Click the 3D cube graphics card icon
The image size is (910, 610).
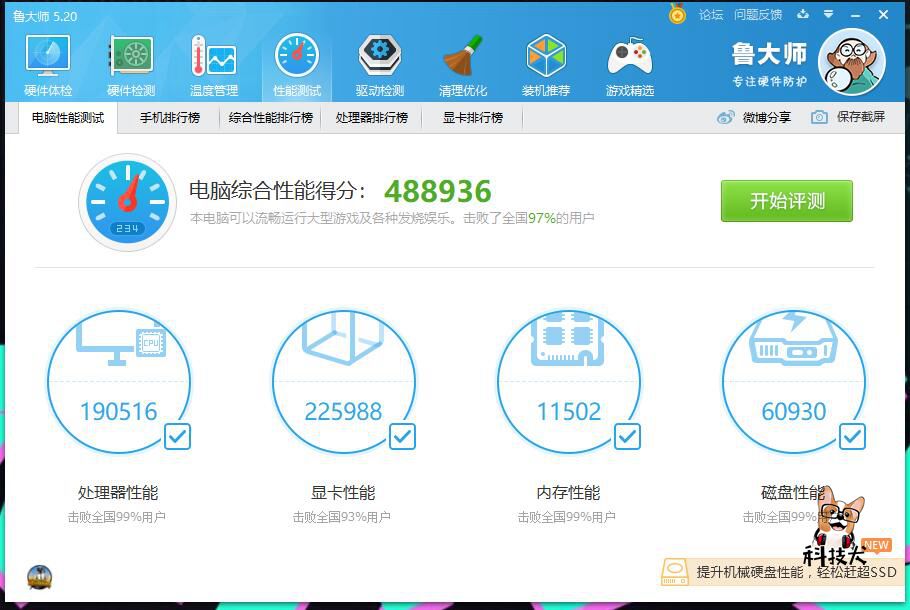(342, 338)
